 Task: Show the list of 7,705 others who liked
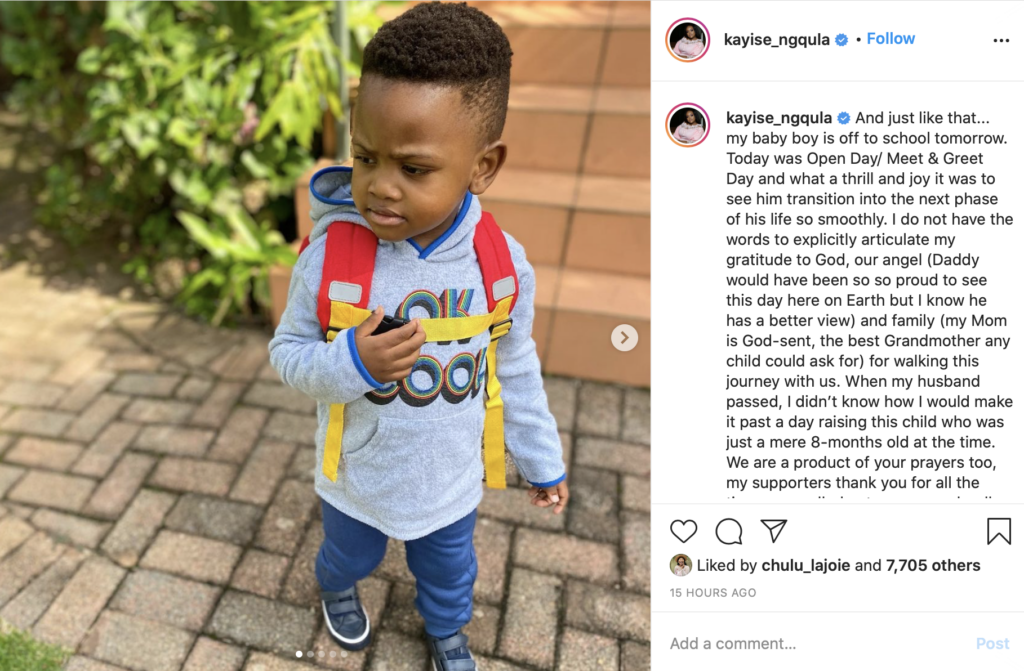pos(933,565)
